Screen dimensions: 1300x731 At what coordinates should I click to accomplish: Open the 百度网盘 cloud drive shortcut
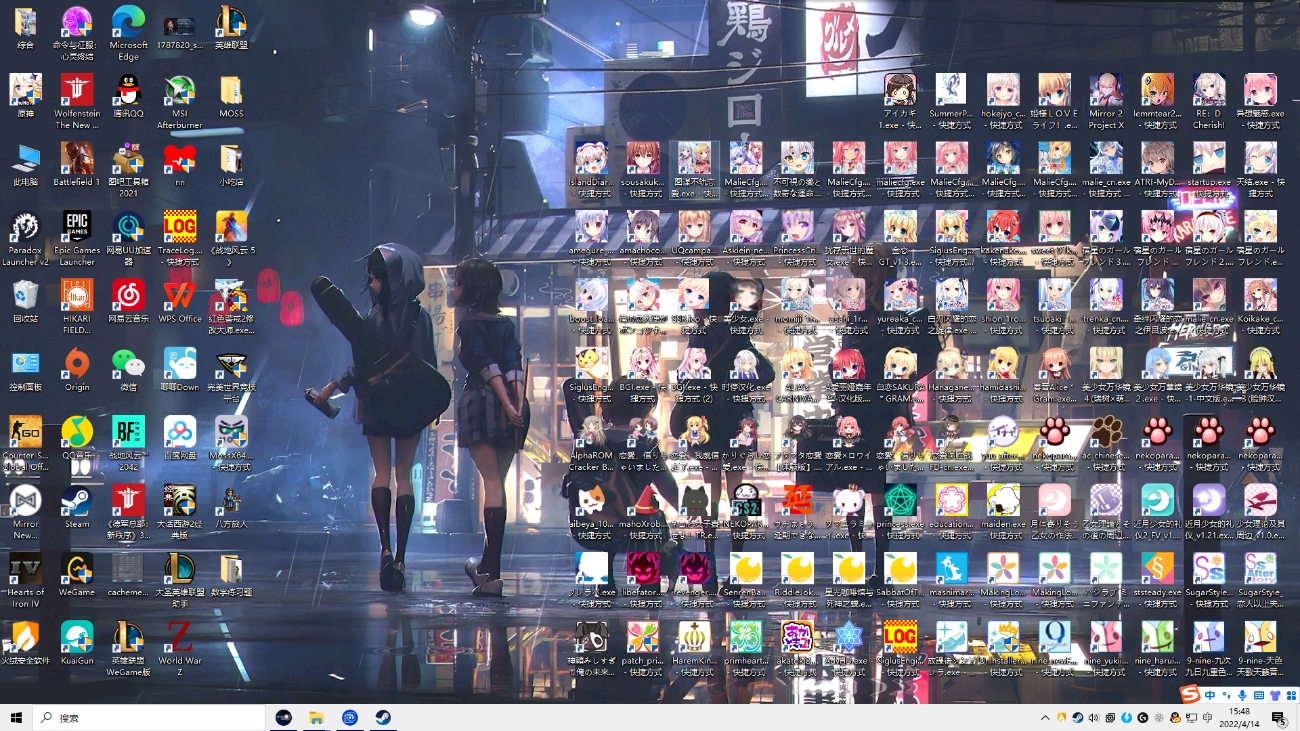point(180,437)
